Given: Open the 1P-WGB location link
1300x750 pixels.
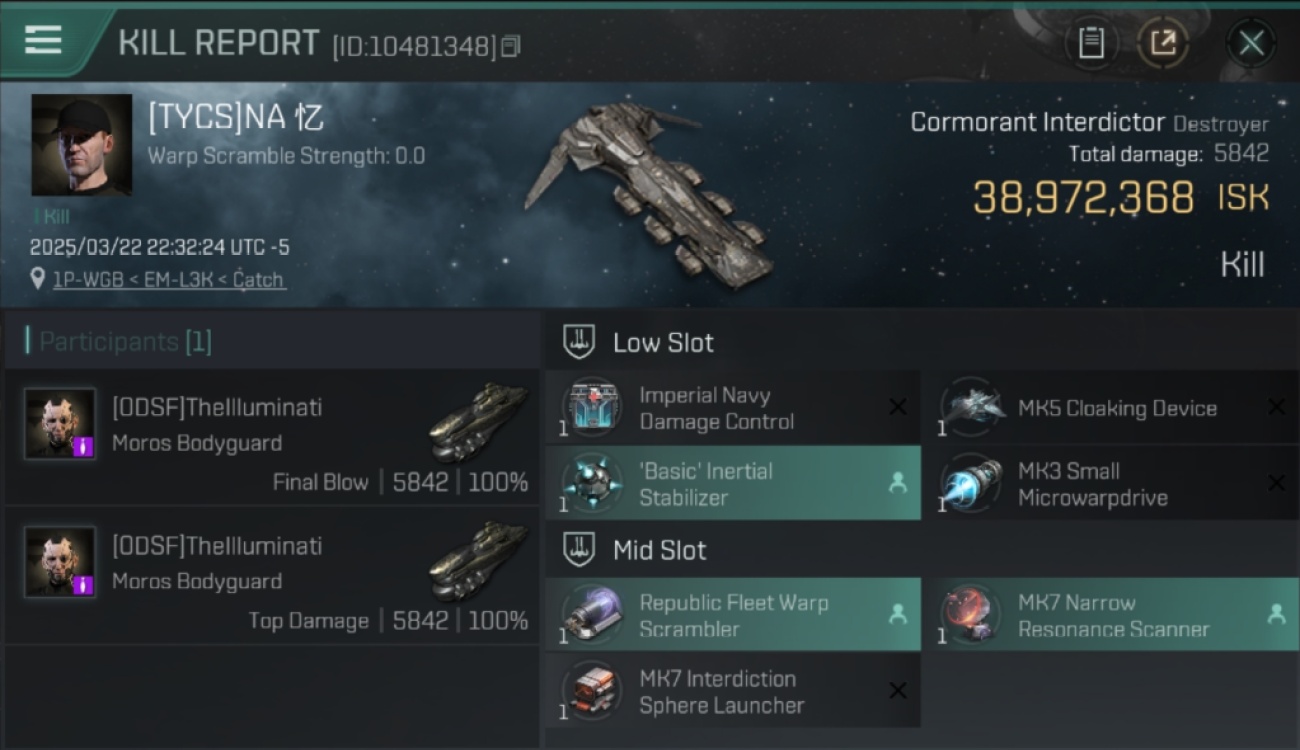Looking at the screenshot, I should pos(78,280).
